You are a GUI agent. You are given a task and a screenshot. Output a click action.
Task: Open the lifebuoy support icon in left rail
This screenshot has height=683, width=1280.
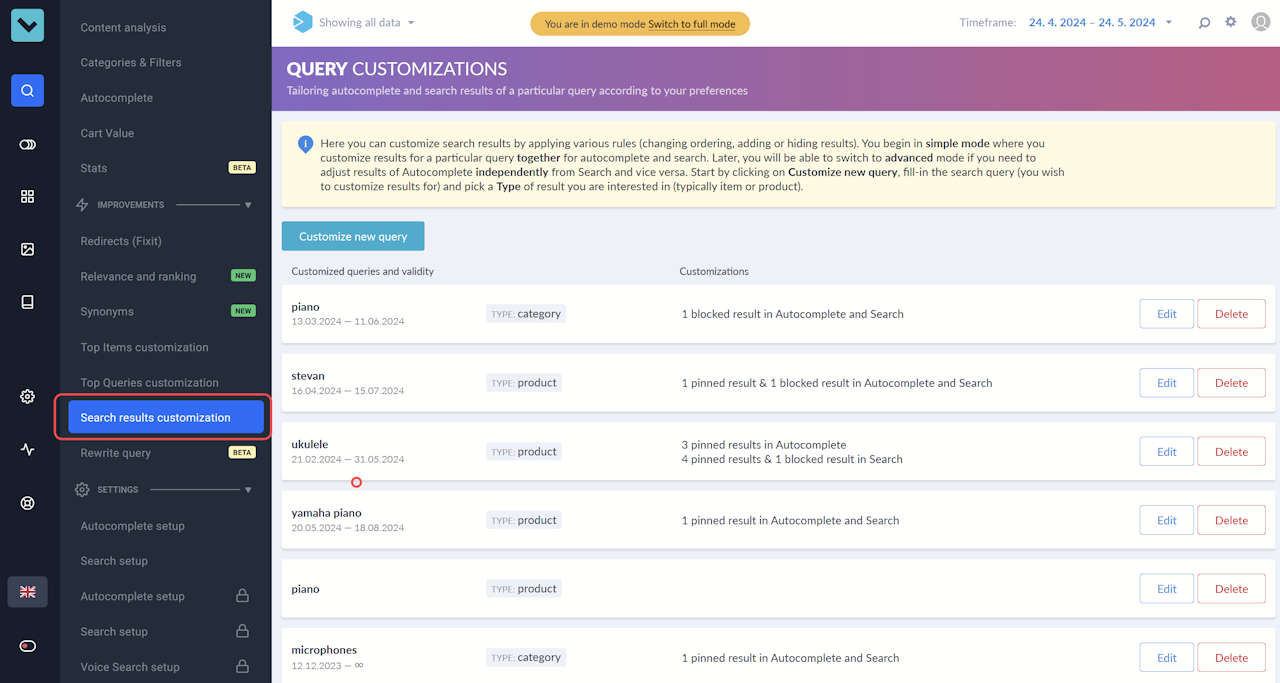tap(27, 503)
